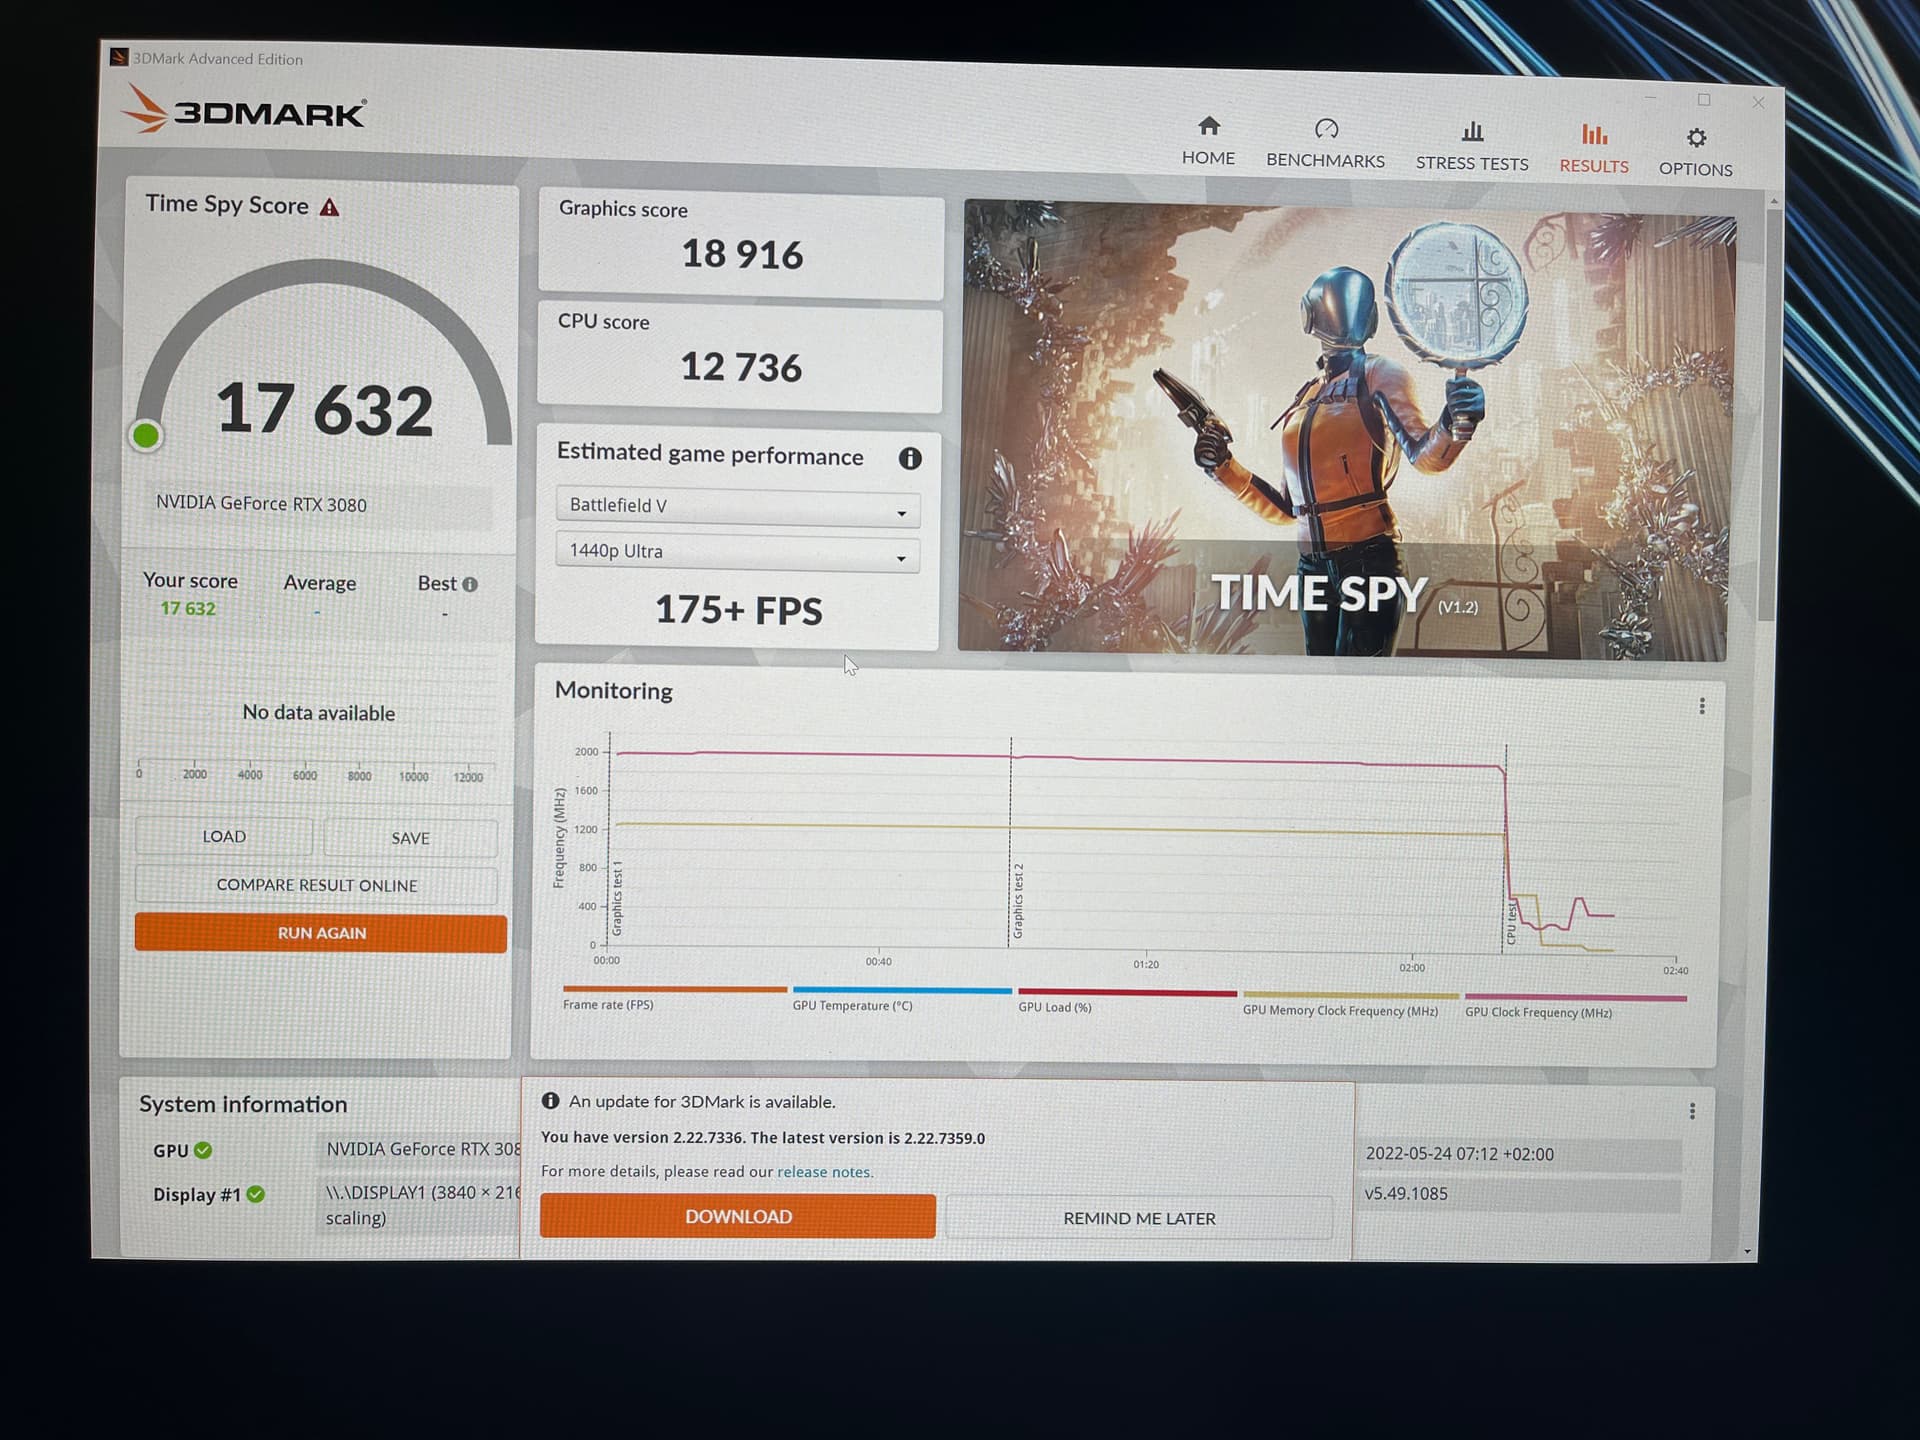Toggle the GPU Temperature legend

(902, 999)
